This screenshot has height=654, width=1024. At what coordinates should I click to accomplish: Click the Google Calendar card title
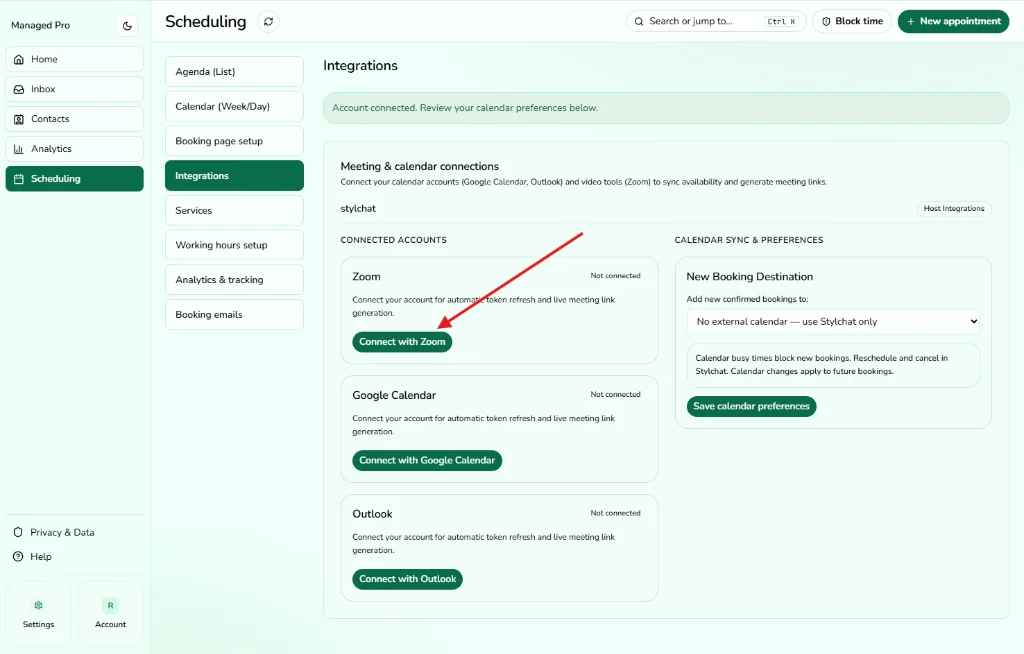point(394,395)
